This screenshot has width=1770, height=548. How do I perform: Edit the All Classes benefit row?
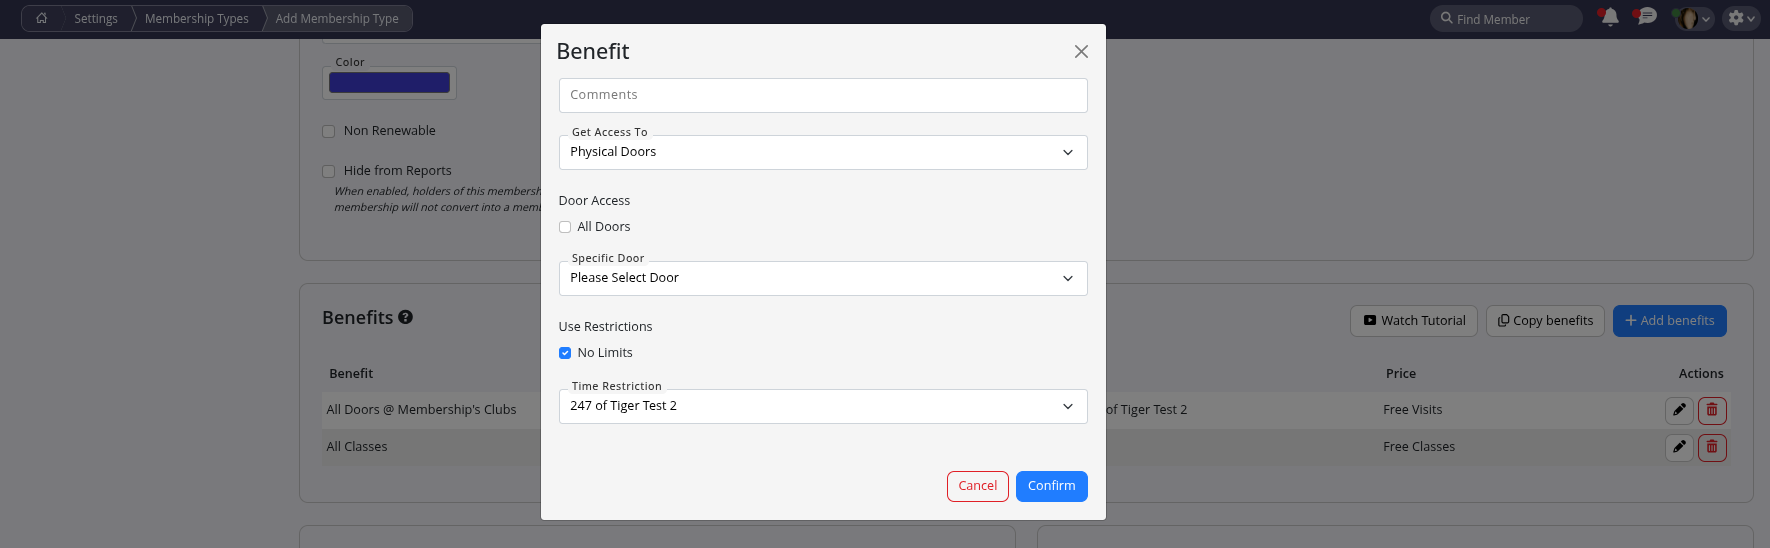tap(1679, 447)
